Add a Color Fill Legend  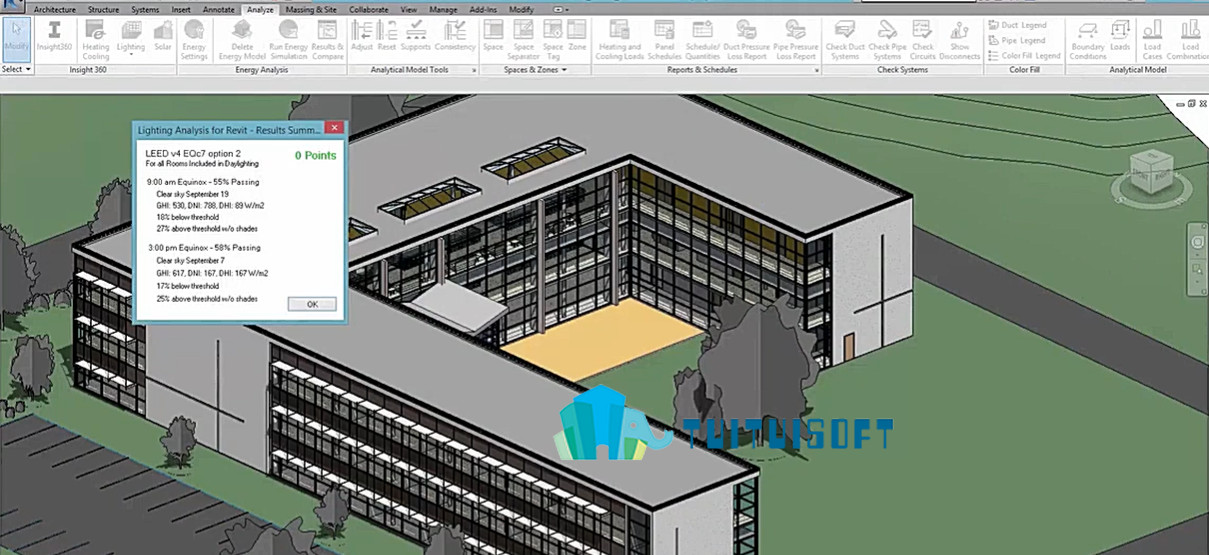tap(1025, 56)
